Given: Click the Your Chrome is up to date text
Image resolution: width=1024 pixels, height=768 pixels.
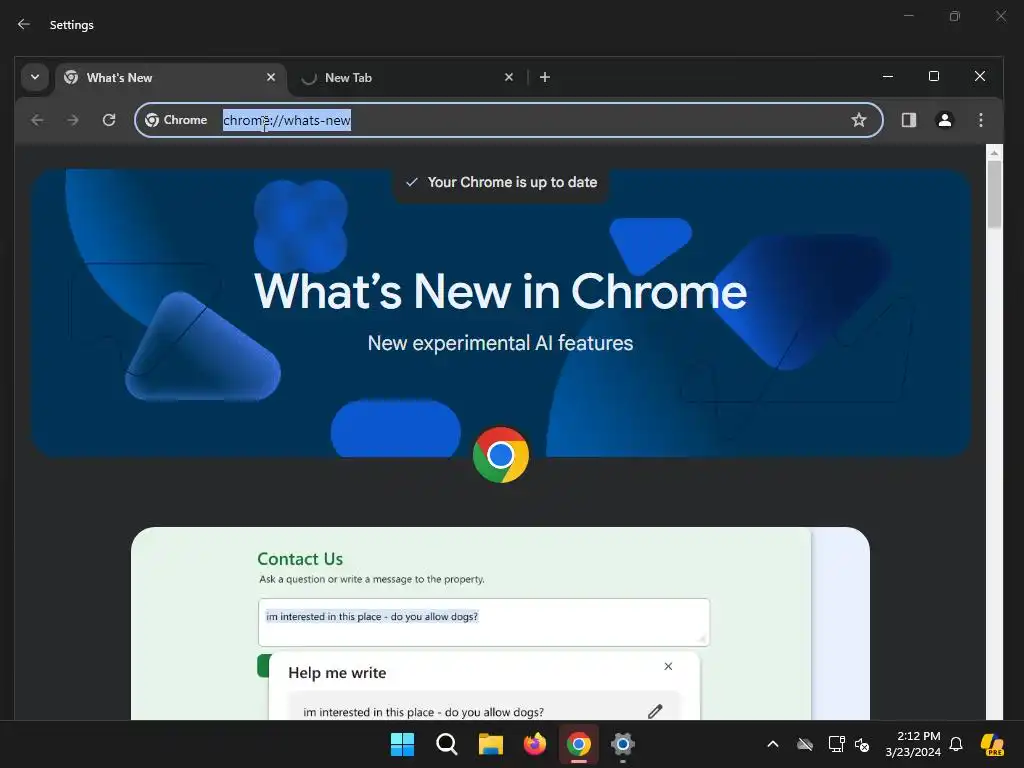Looking at the screenshot, I should (512, 182).
